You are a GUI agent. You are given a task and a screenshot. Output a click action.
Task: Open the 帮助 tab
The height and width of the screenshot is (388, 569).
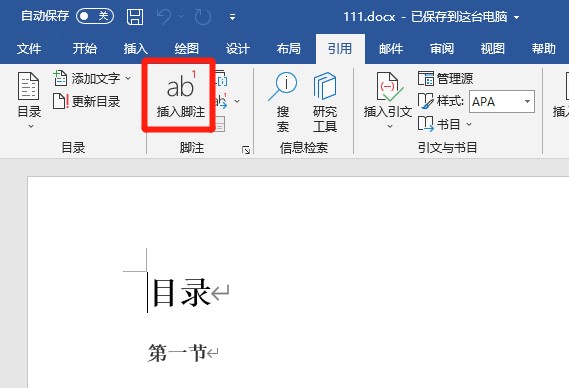[x=544, y=48]
